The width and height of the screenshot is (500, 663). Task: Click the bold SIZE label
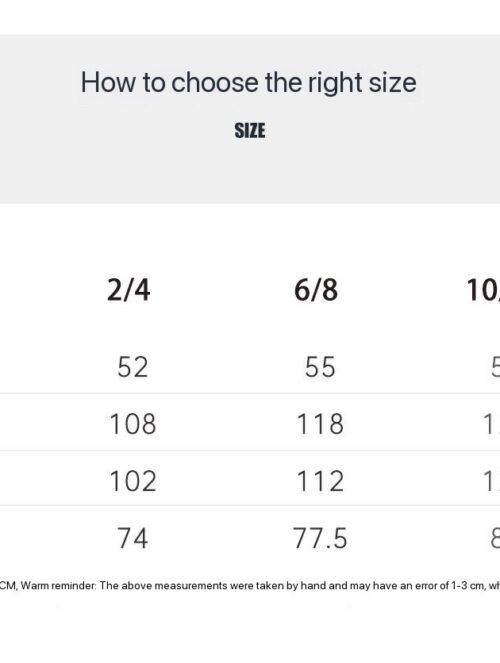pos(250,131)
